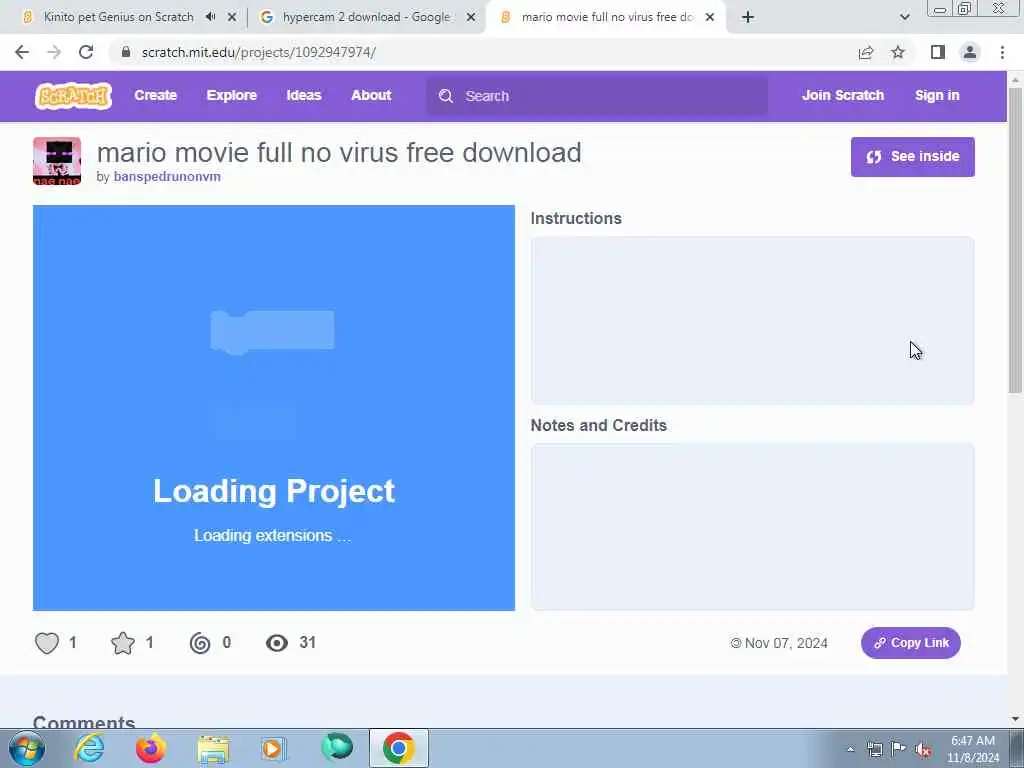Image resolution: width=1024 pixels, height=768 pixels.
Task: Open the author banspedrunonvm profile link
Action: point(167,176)
